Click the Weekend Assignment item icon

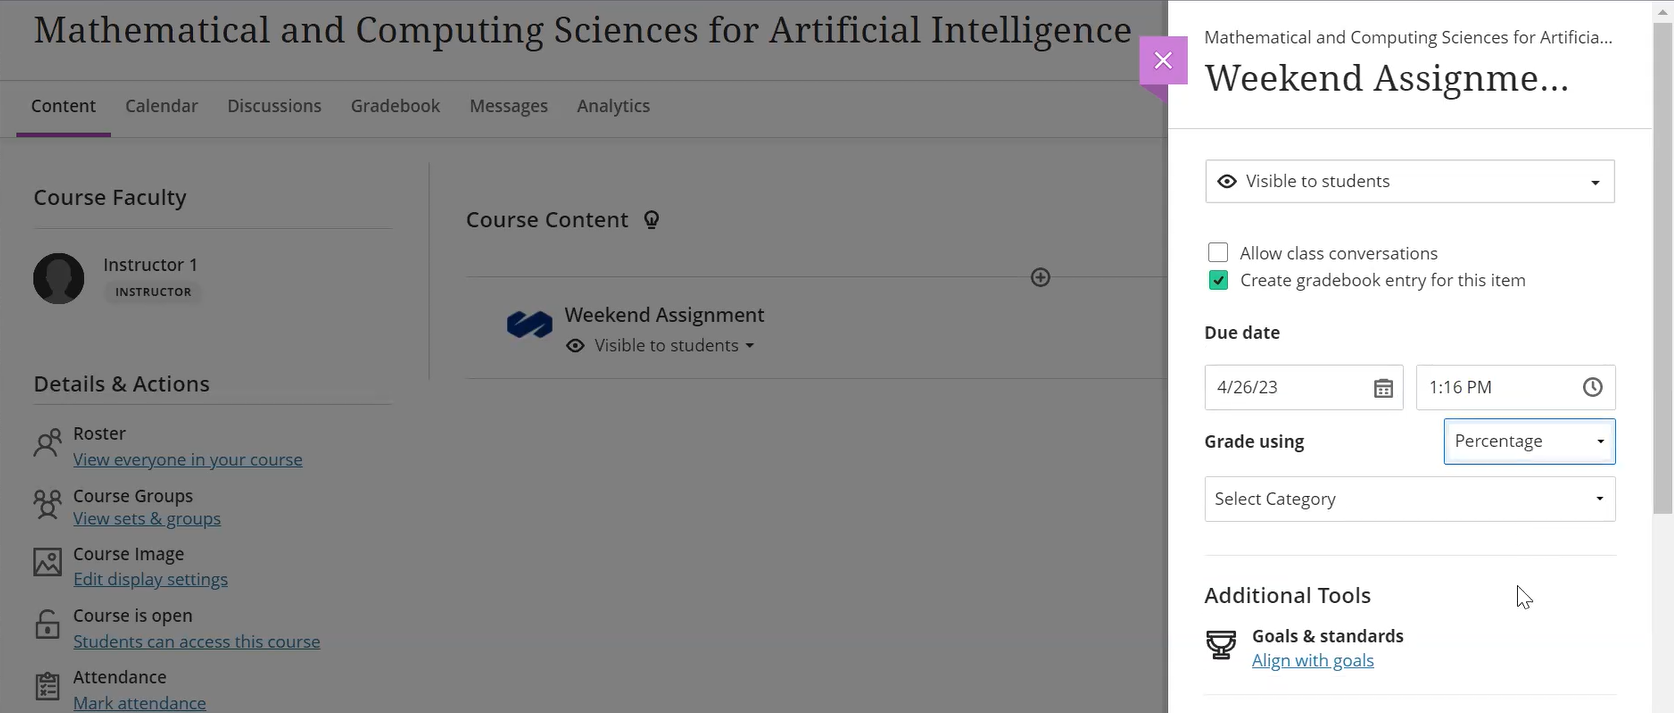pos(530,325)
